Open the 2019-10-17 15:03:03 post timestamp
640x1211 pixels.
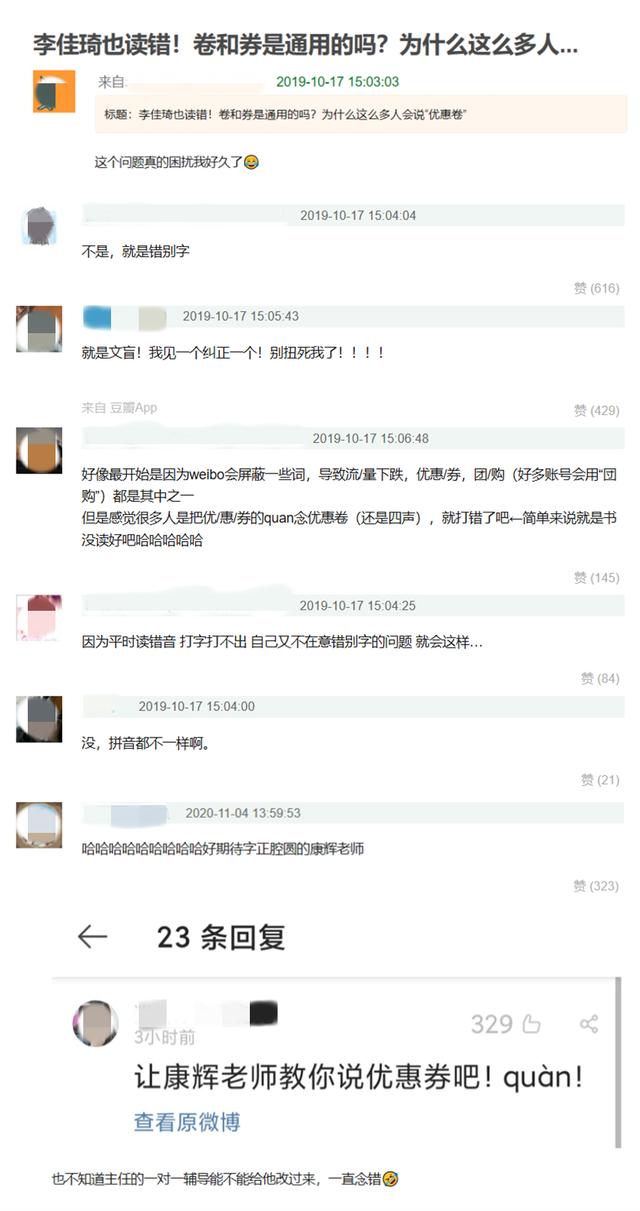[x=337, y=82]
